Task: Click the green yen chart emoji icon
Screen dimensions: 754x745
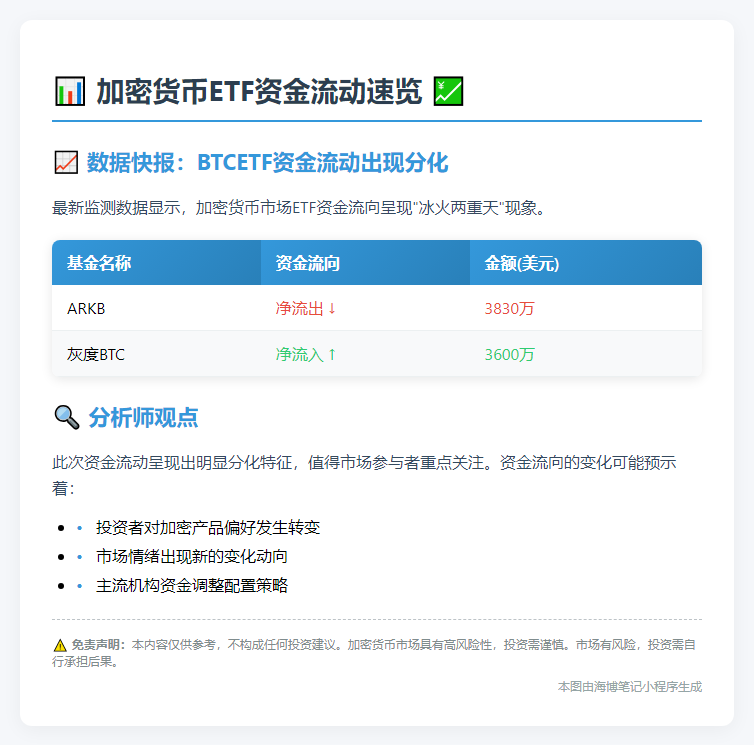Action: coord(448,91)
